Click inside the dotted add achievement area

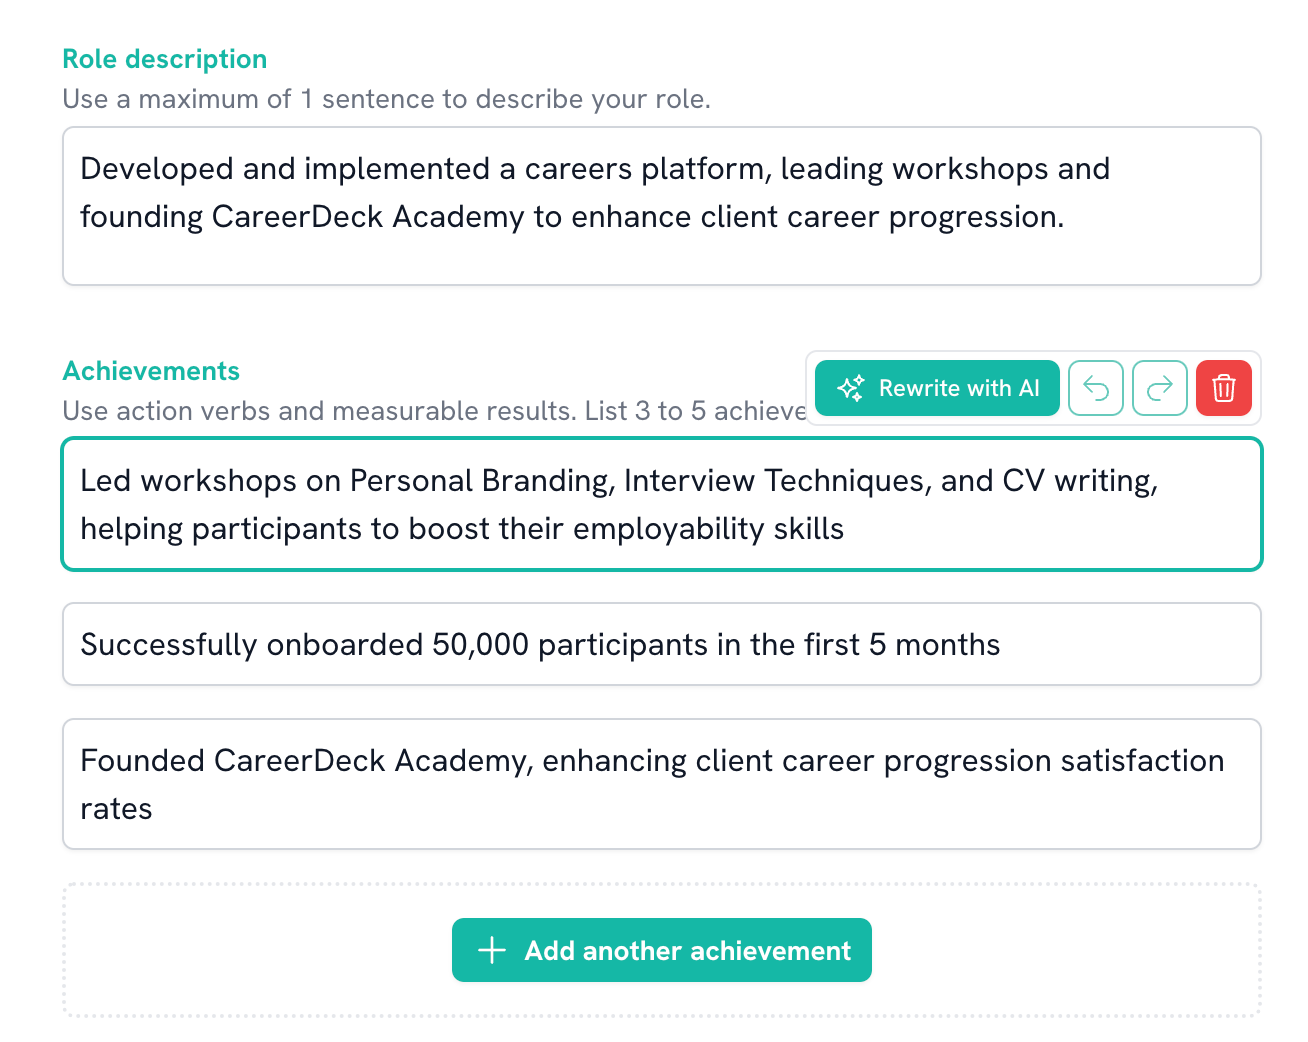[x=661, y=950]
